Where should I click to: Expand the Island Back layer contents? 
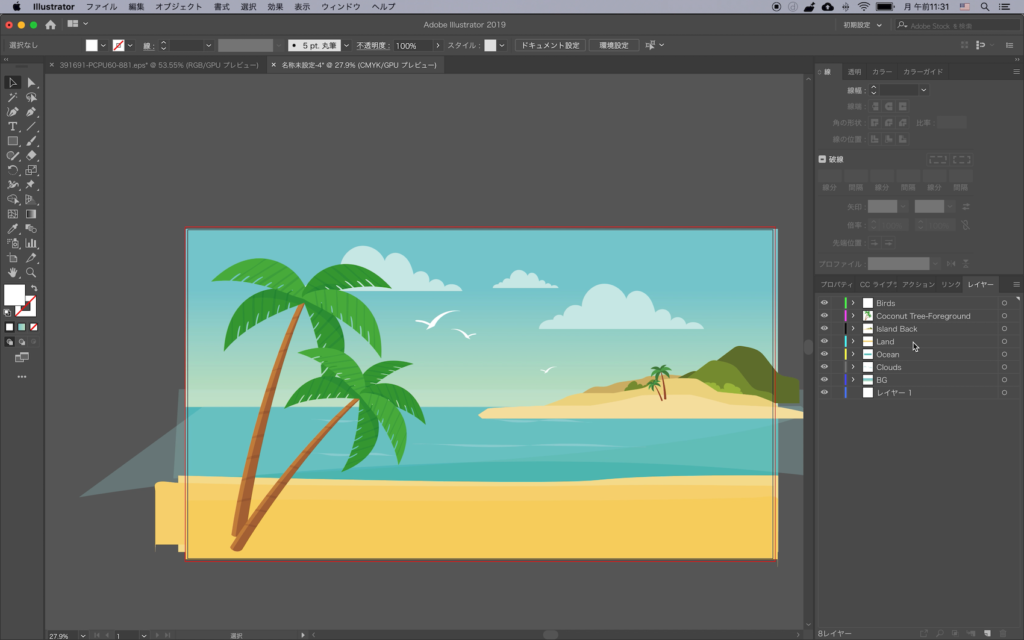pyautogui.click(x=853, y=329)
